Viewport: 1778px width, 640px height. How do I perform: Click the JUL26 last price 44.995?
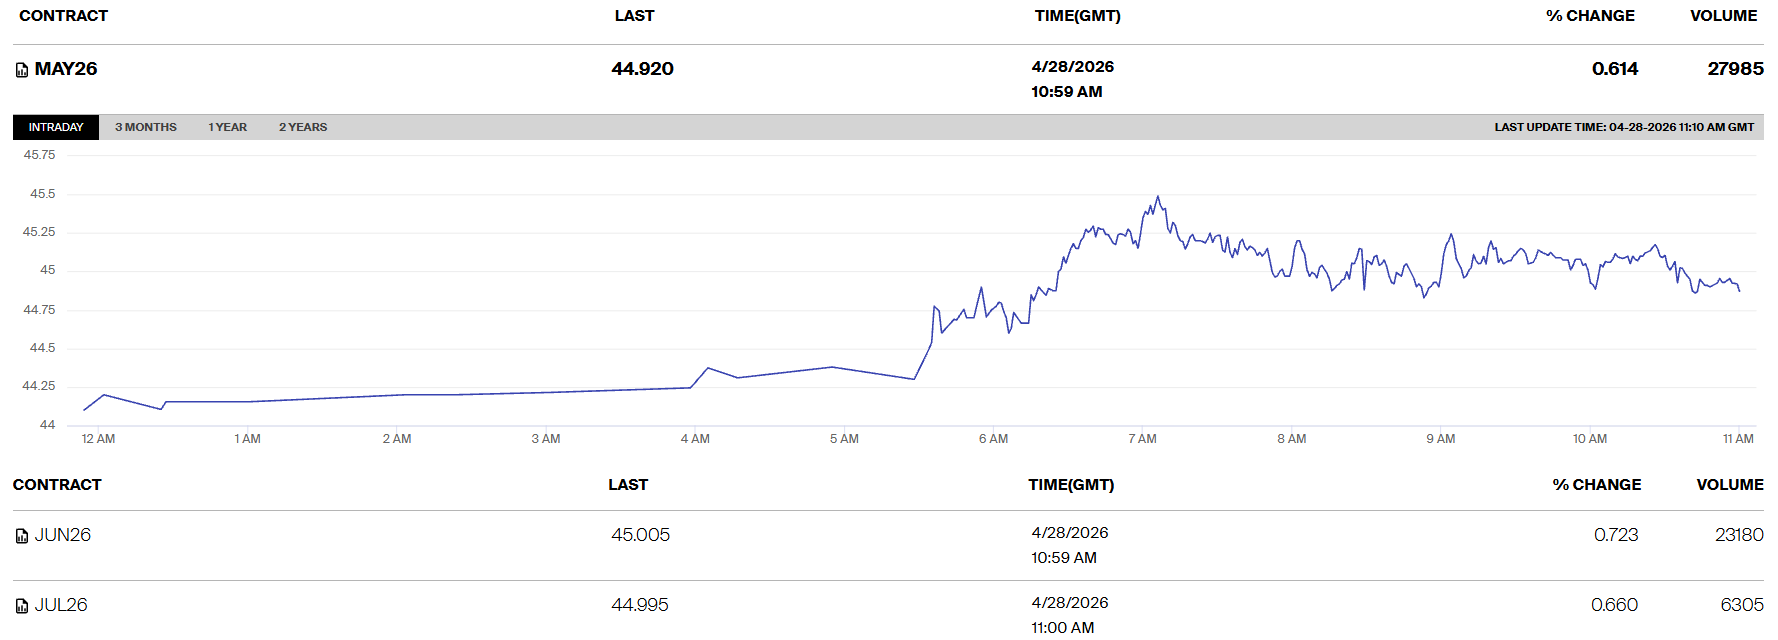[640, 605]
